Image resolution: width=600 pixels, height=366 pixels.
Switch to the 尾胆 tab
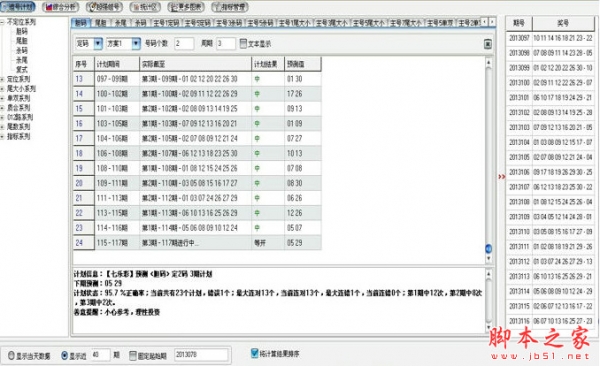click(x=101, y=23)
